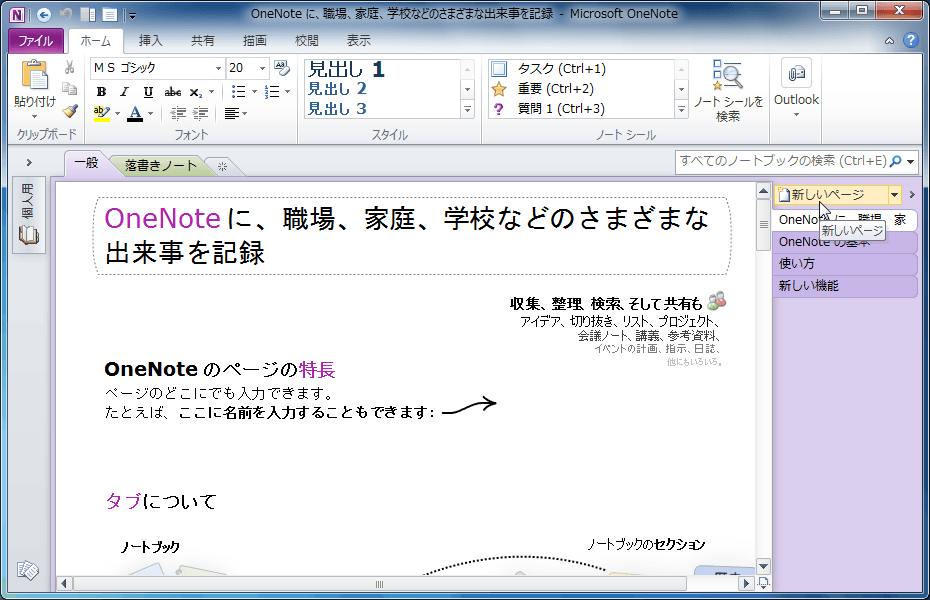Open the 新しい機能 page
Viewport: 930px width, 600px height.
pos(845,286)
